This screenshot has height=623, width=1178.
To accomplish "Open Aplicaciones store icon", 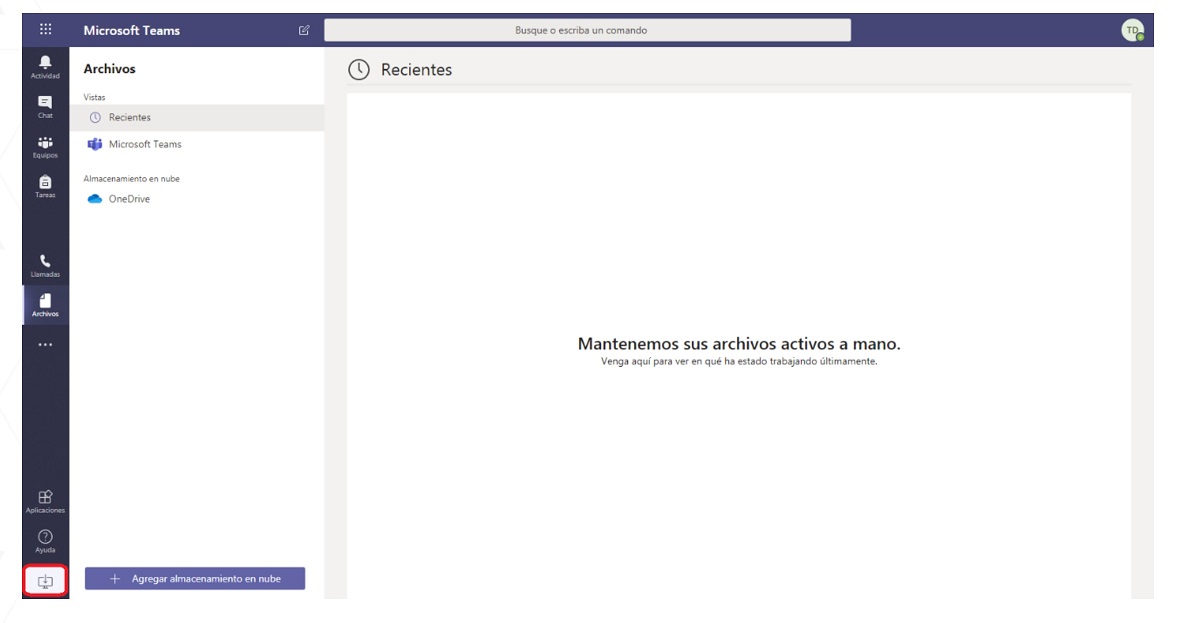I will (45, 501).
